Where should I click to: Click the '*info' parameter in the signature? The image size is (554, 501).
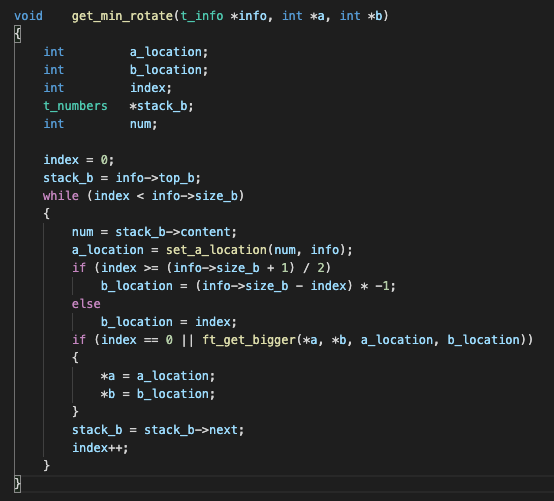pyautogui.click(x=248, y=16)
